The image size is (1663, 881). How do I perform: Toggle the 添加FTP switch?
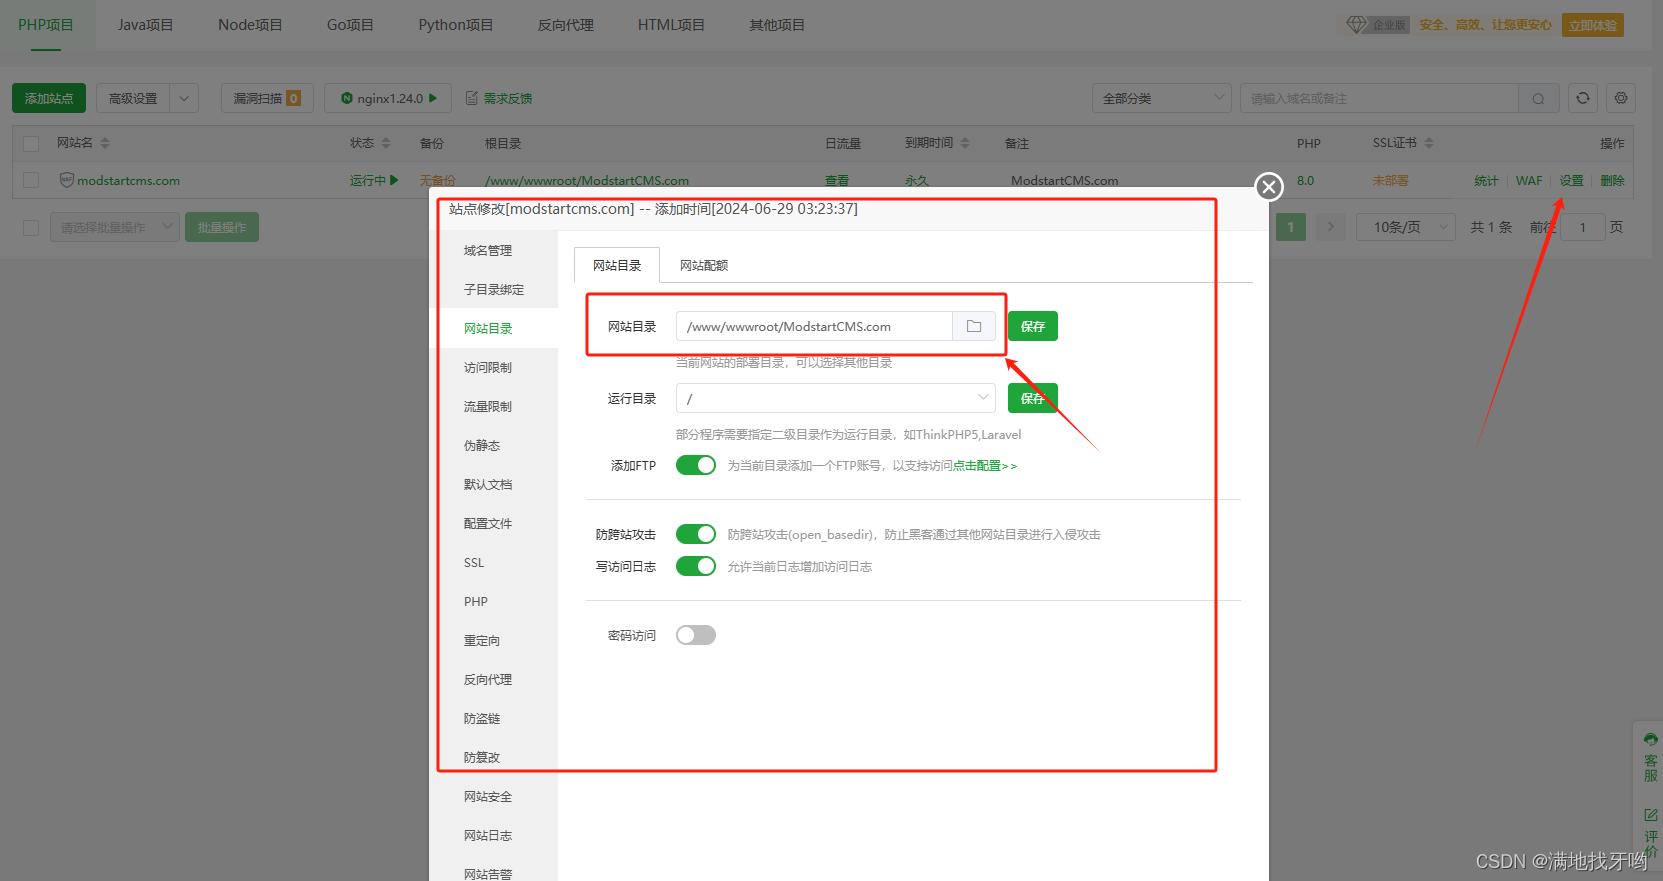click(696, 465)
